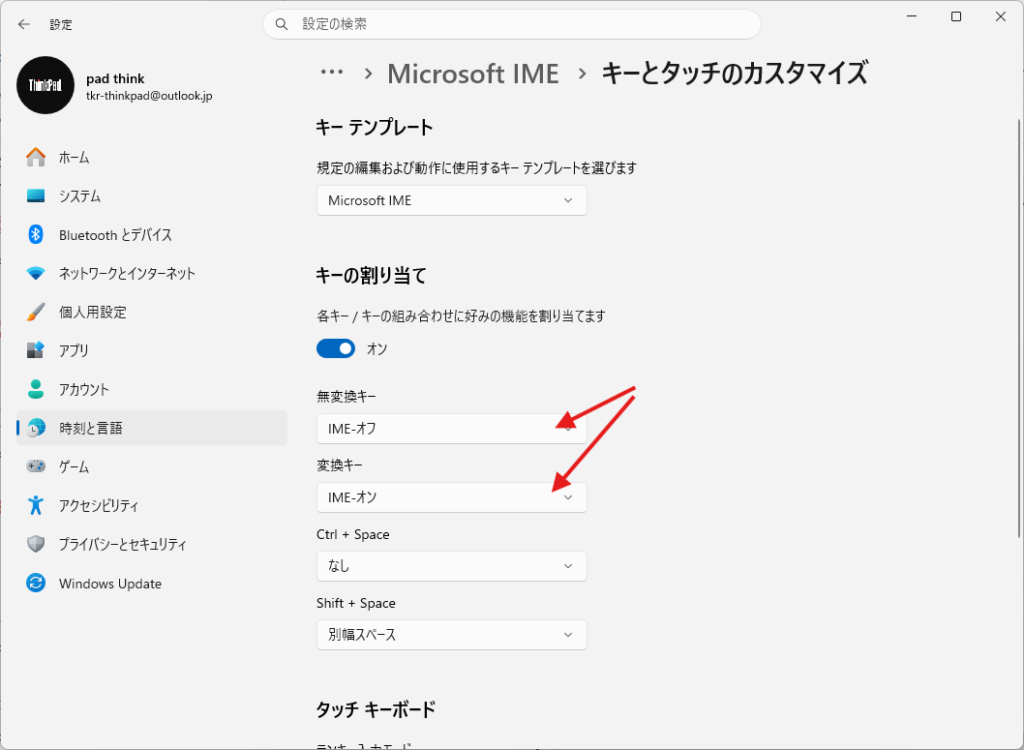Click the 設定の検索 search field

coord(512,24)
